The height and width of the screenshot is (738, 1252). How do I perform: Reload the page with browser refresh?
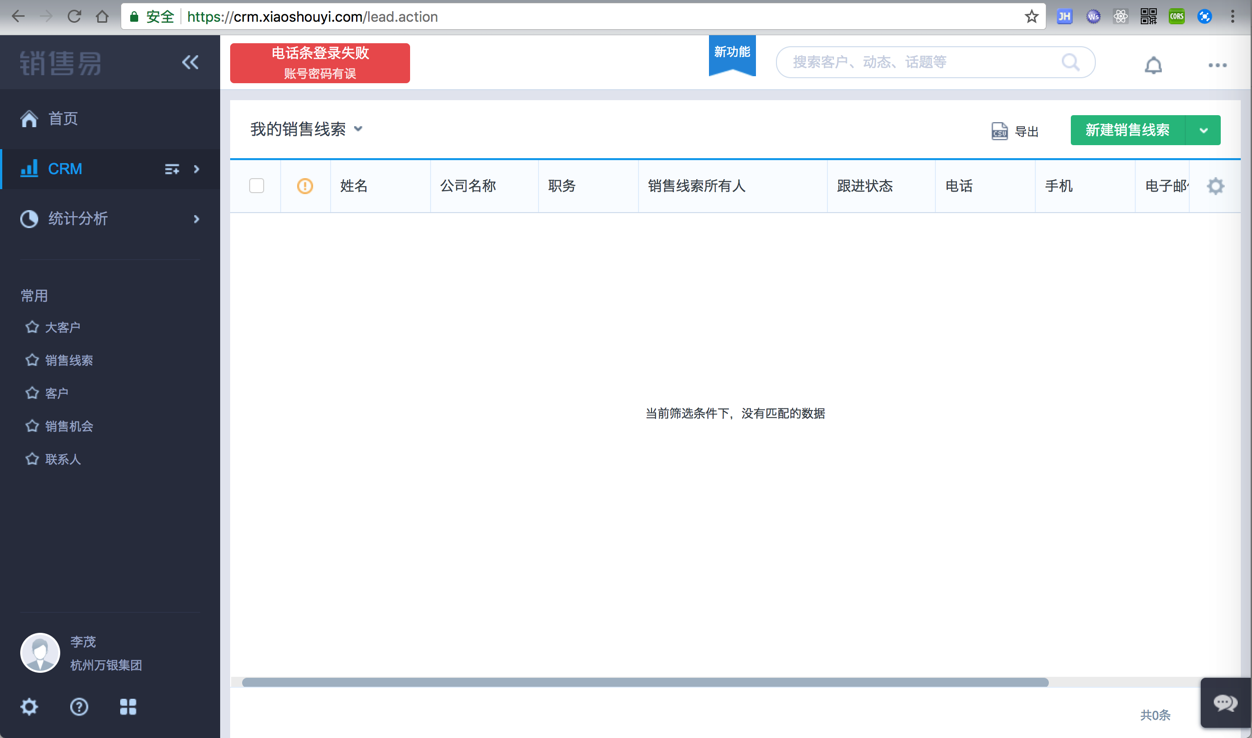74,16
